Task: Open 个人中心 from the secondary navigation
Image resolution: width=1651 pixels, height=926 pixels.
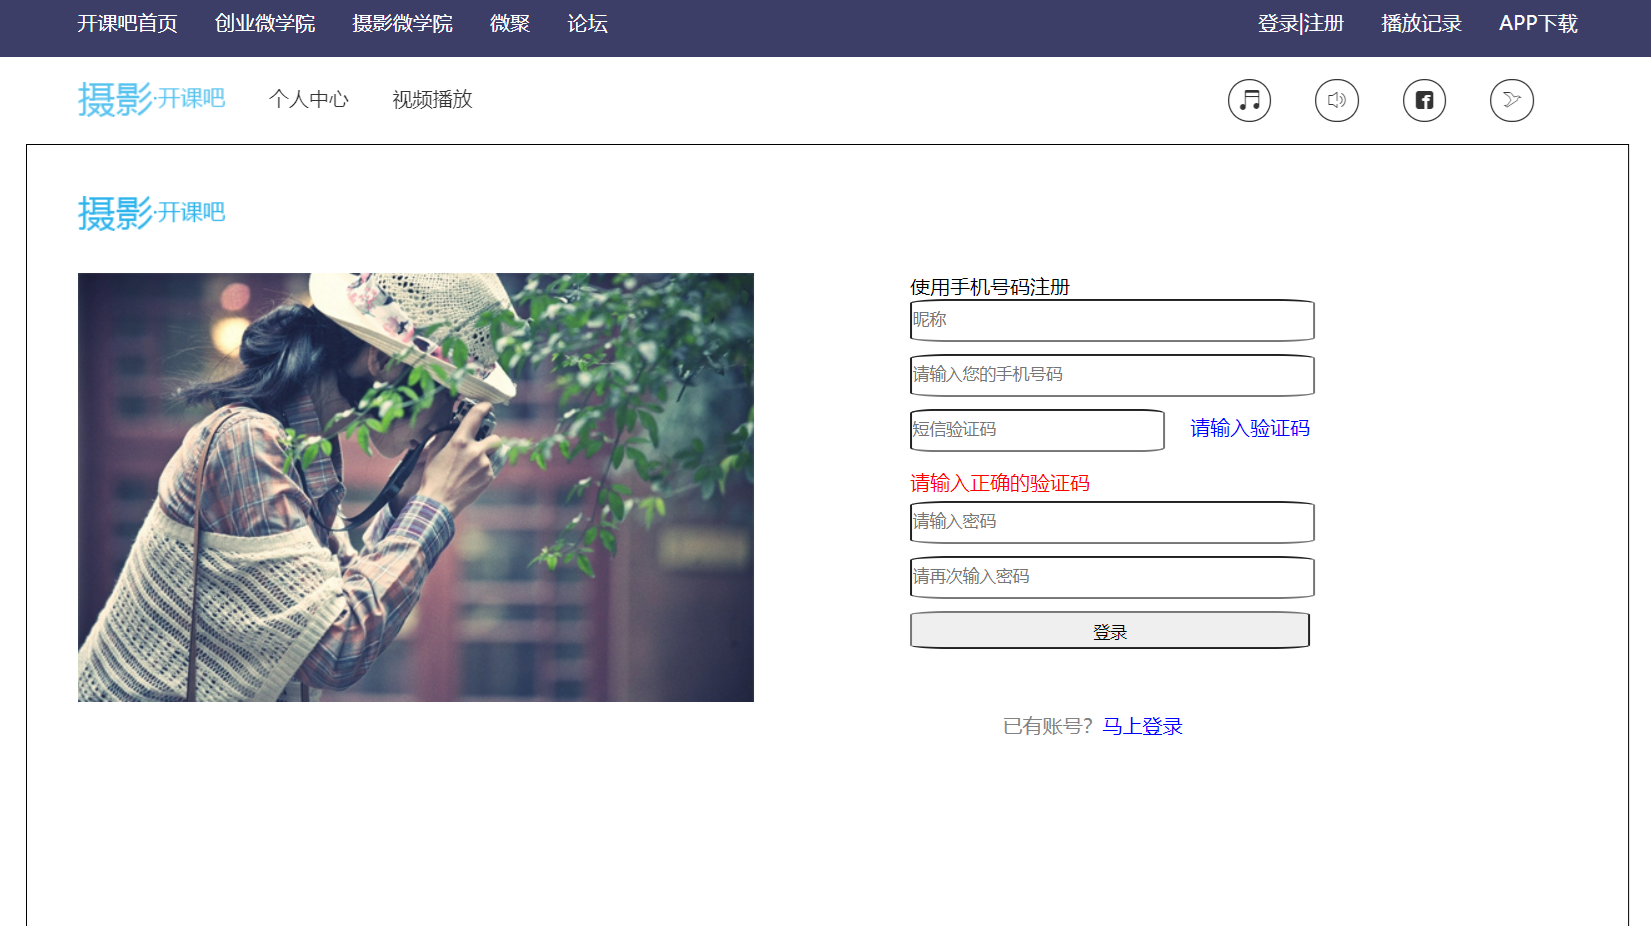Action: (310, 99)
